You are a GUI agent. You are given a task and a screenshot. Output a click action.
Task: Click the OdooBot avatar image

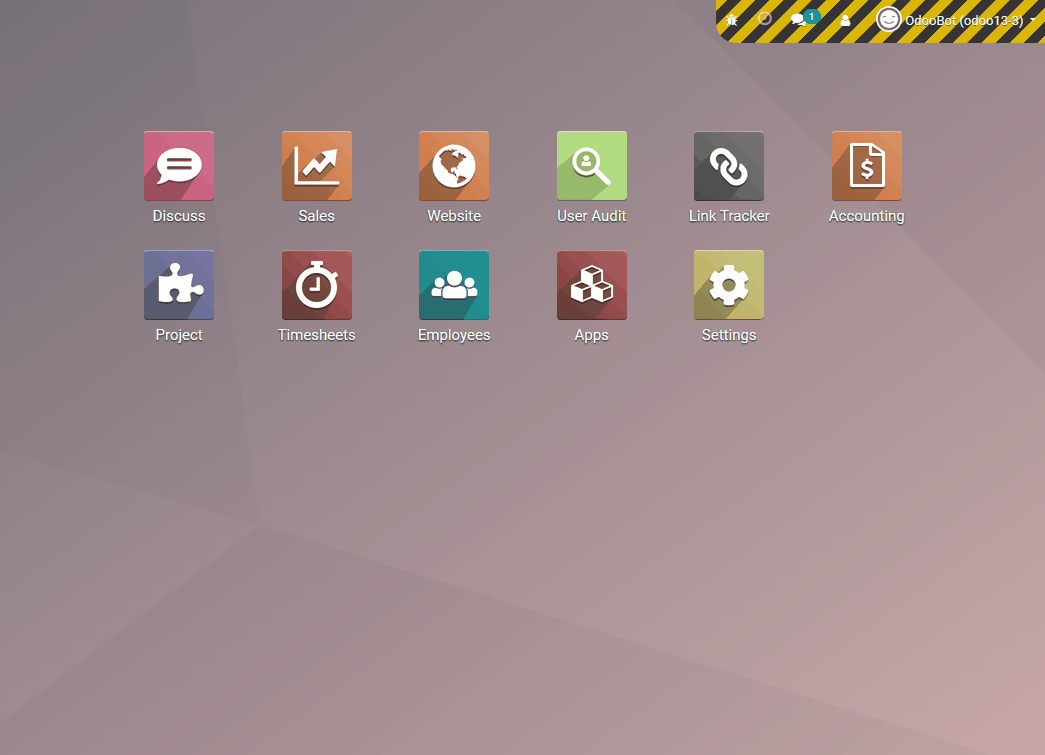(888, 20)
